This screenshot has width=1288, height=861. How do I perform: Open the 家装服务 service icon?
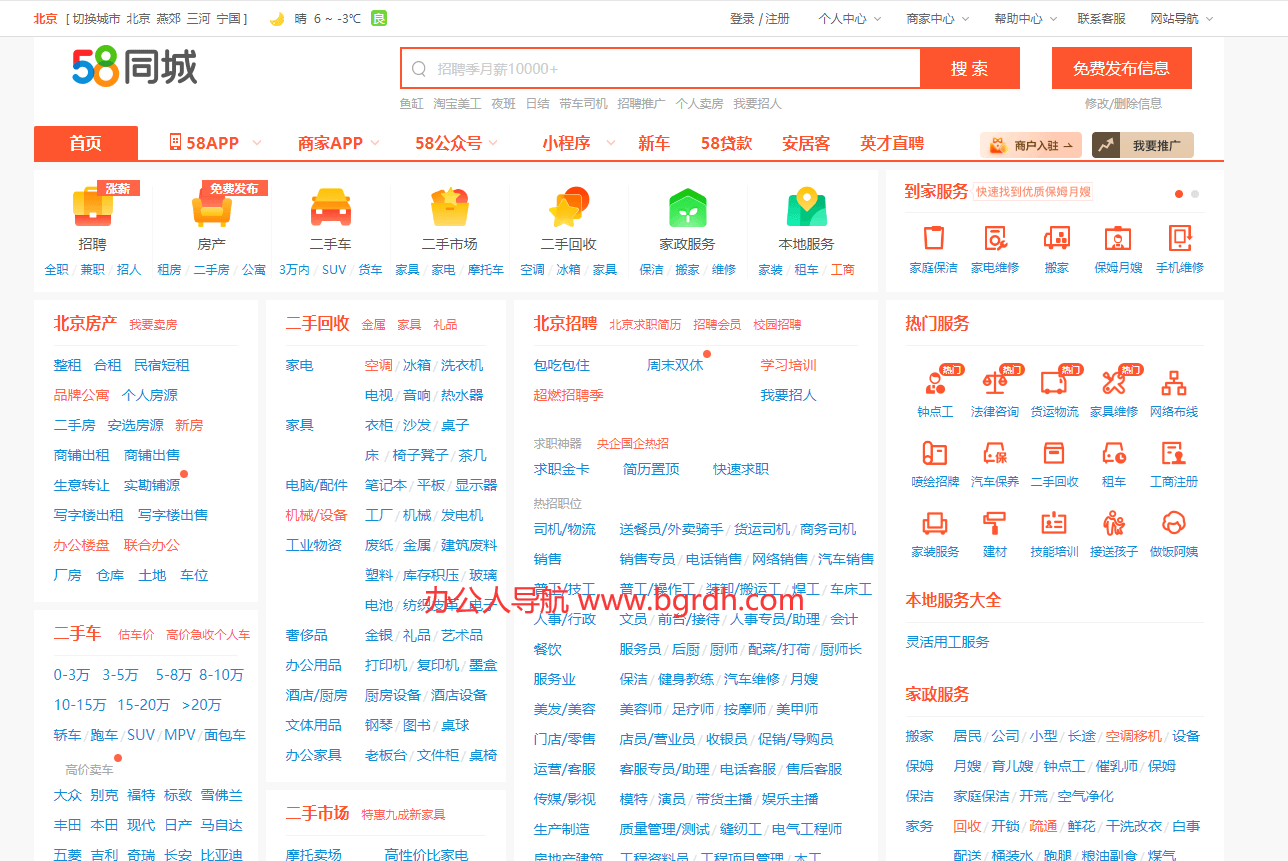coord(935,522)
